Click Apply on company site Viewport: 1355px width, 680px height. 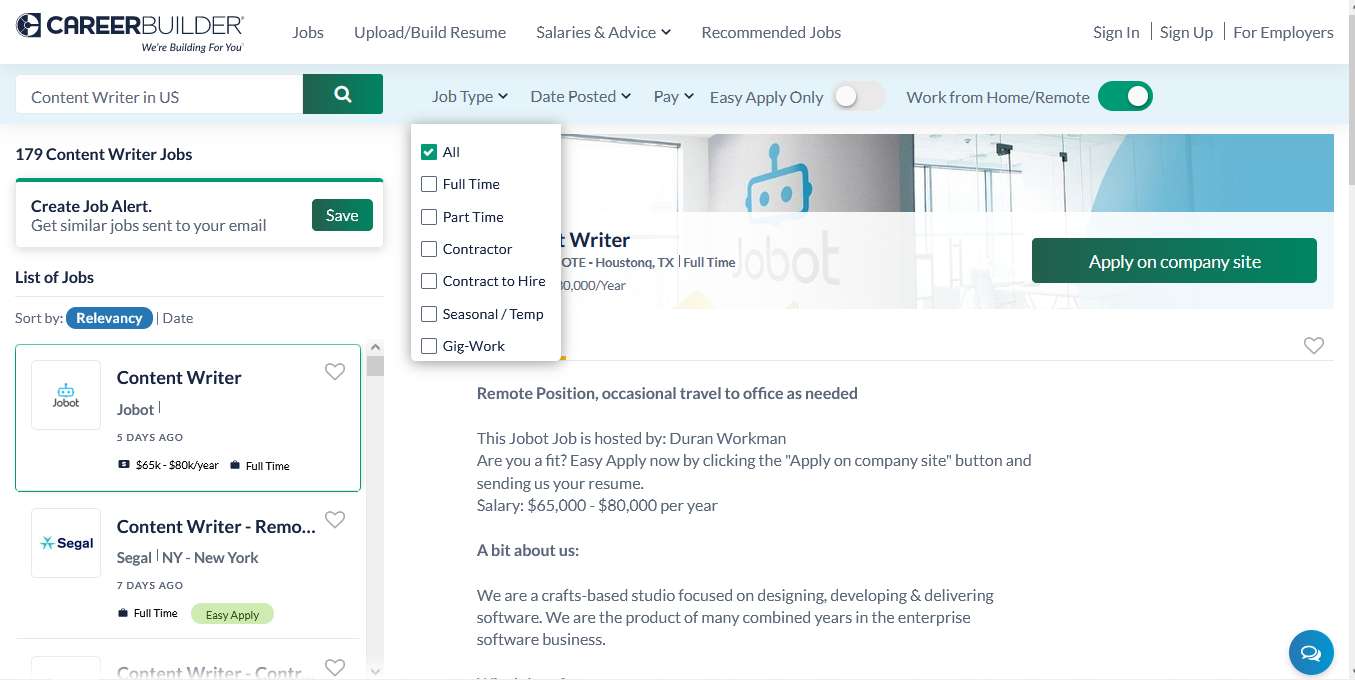[x=1173, y=260]
